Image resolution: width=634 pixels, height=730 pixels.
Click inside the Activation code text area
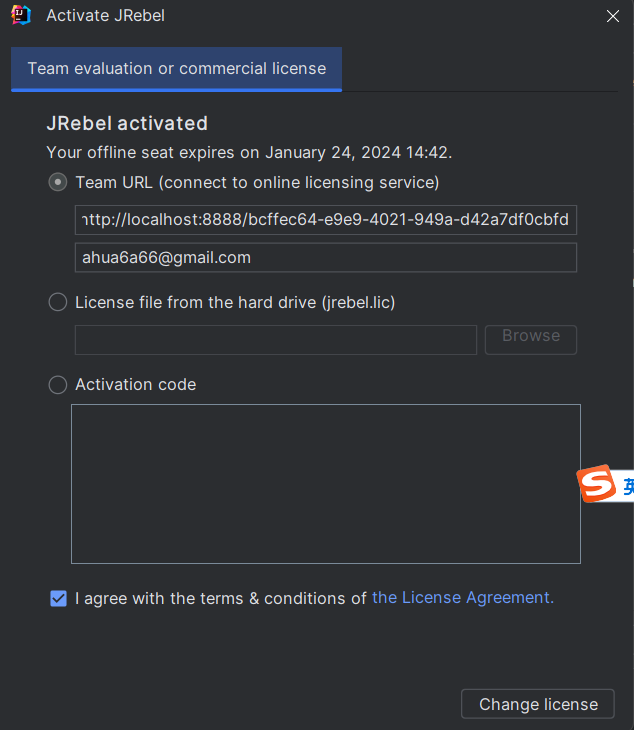point(325,484)
